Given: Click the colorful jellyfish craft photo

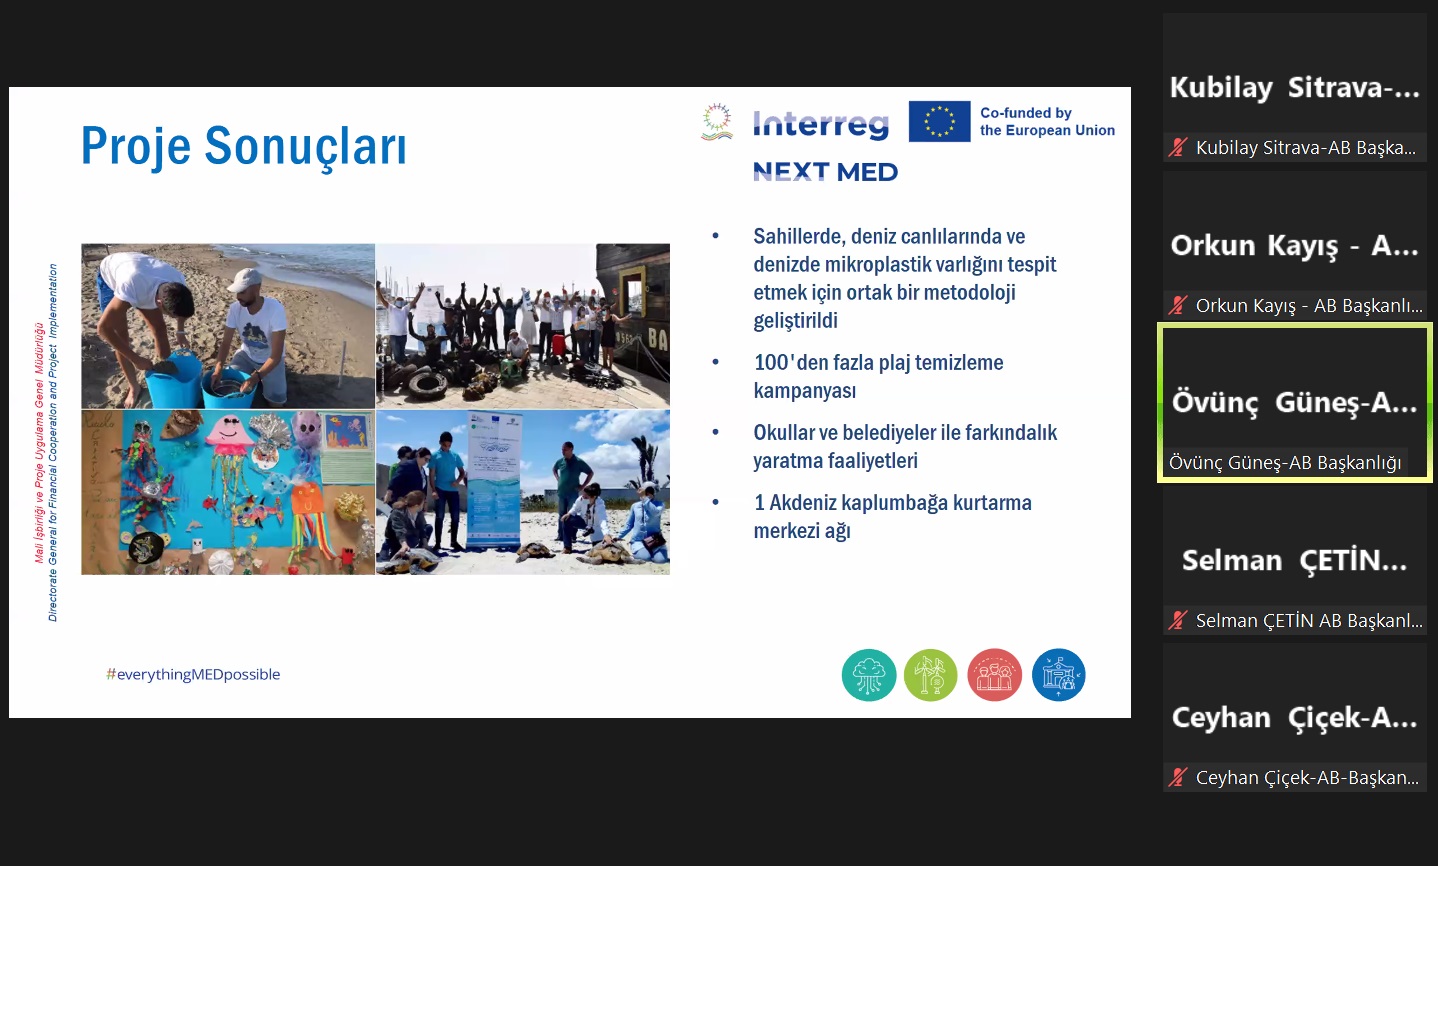Looking at the screenshot, I should [x=228, y=492].
